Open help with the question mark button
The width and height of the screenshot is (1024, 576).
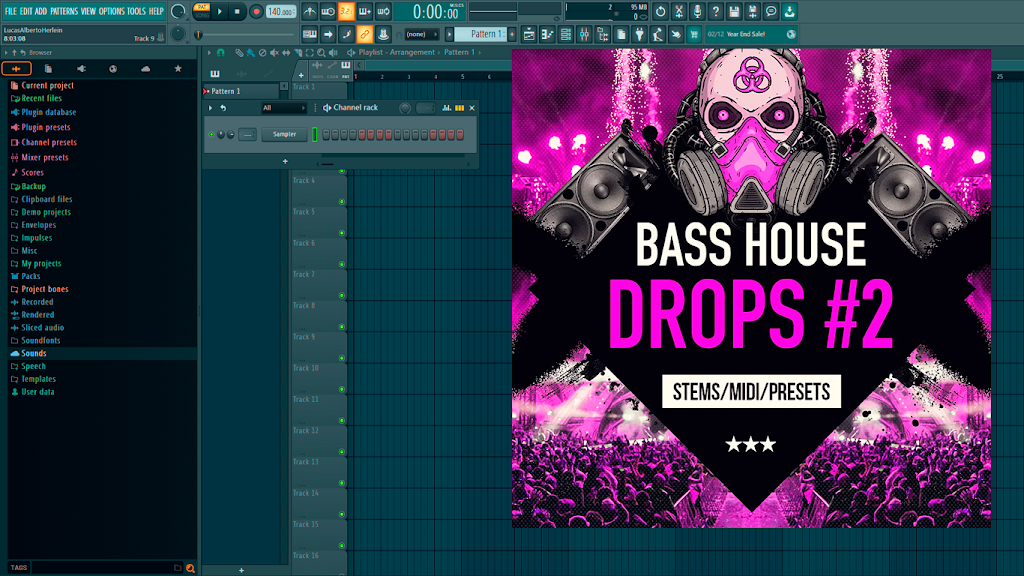[x=715, y=11]
